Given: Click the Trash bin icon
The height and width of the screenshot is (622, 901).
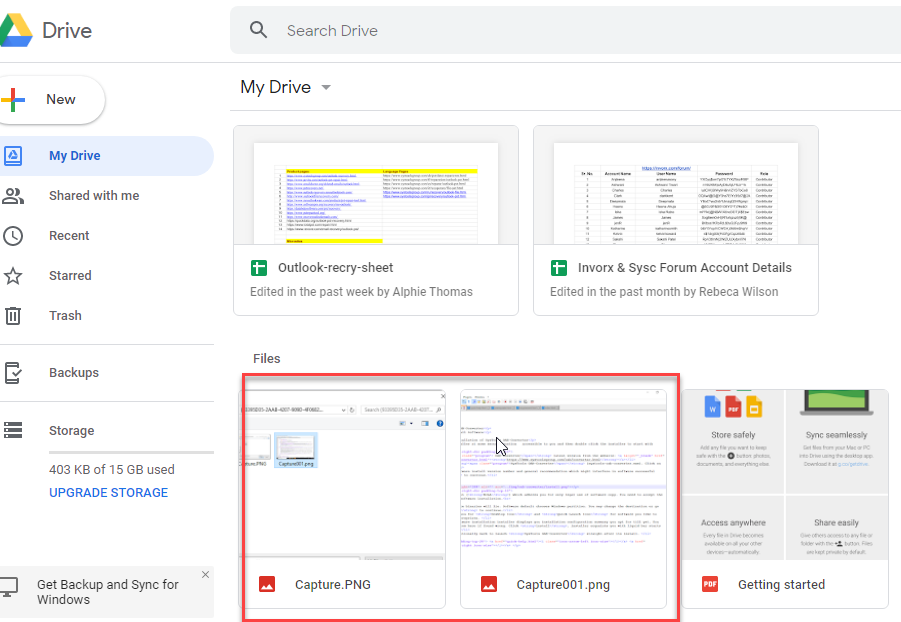Looking at the screenshot, I should click(x=13, y=316).
